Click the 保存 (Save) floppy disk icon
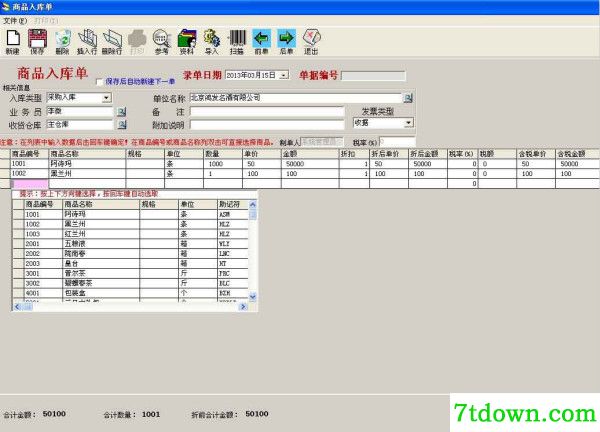This screenshot has height=432, width=600. click(38, 41)
